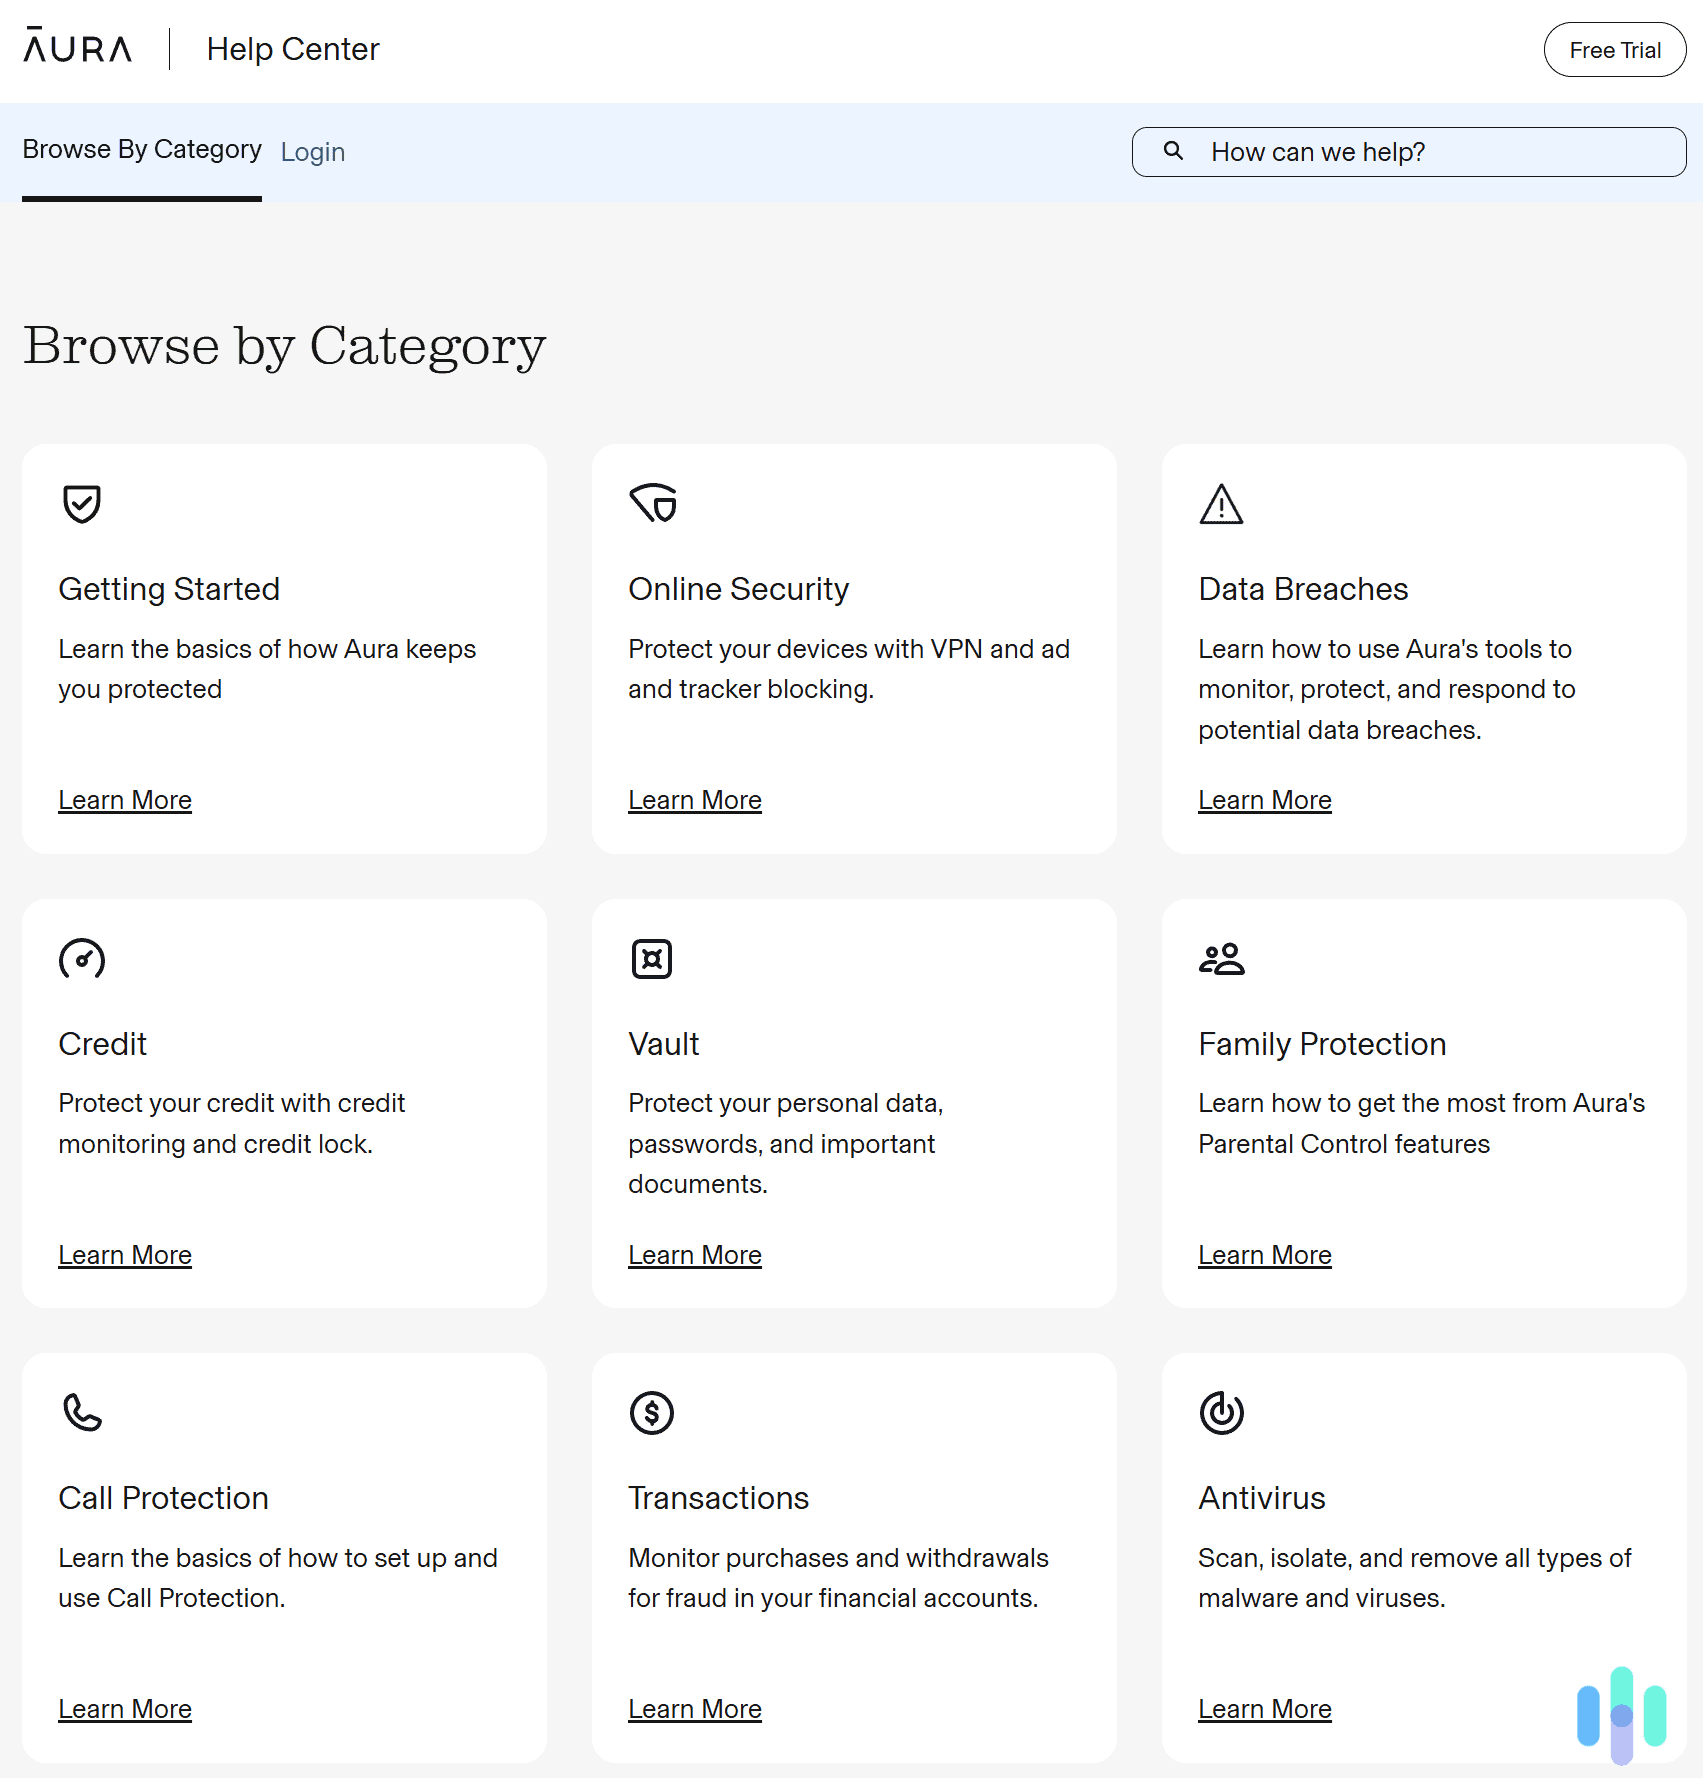The image size is (1703, 1778).
Task: Click the Data Breaches warning triangle icon
Action: (1222, 504)
